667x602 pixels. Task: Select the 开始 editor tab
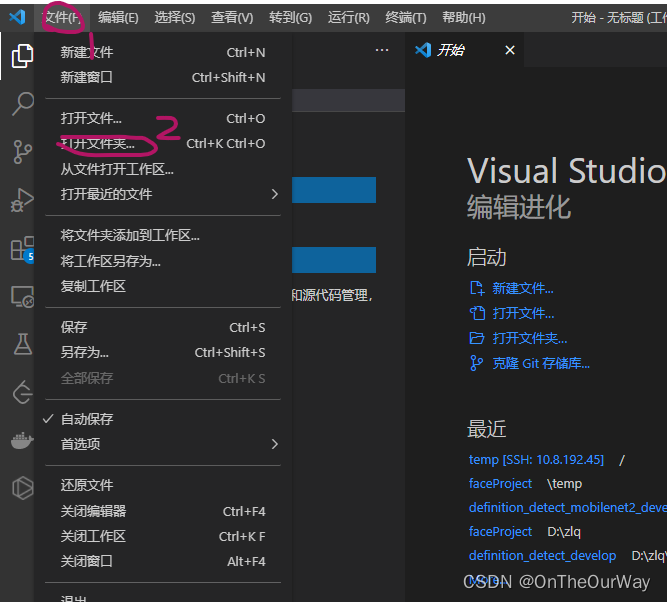tap(465, 50)
